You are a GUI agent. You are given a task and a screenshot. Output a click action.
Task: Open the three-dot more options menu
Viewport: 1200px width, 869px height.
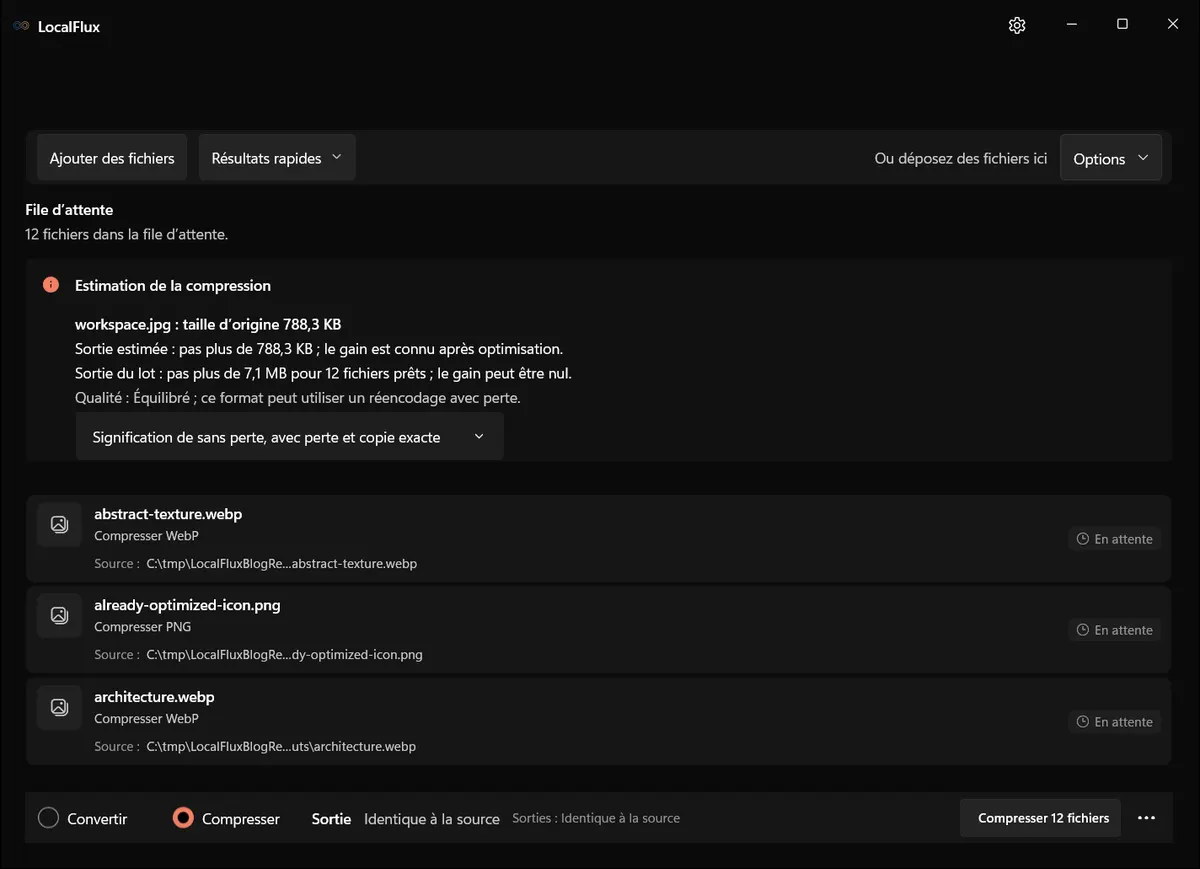pyautogui.click(x=1147, y=818)
